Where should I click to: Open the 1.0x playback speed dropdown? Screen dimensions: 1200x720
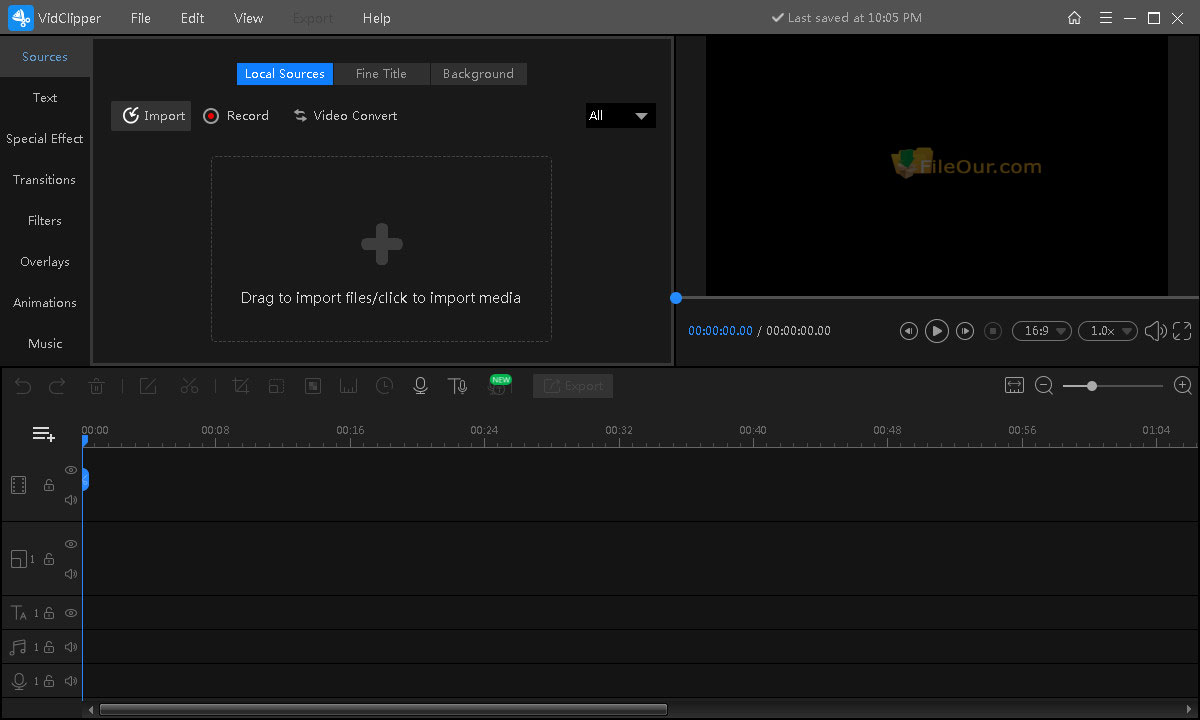[x=1107, y=330]
